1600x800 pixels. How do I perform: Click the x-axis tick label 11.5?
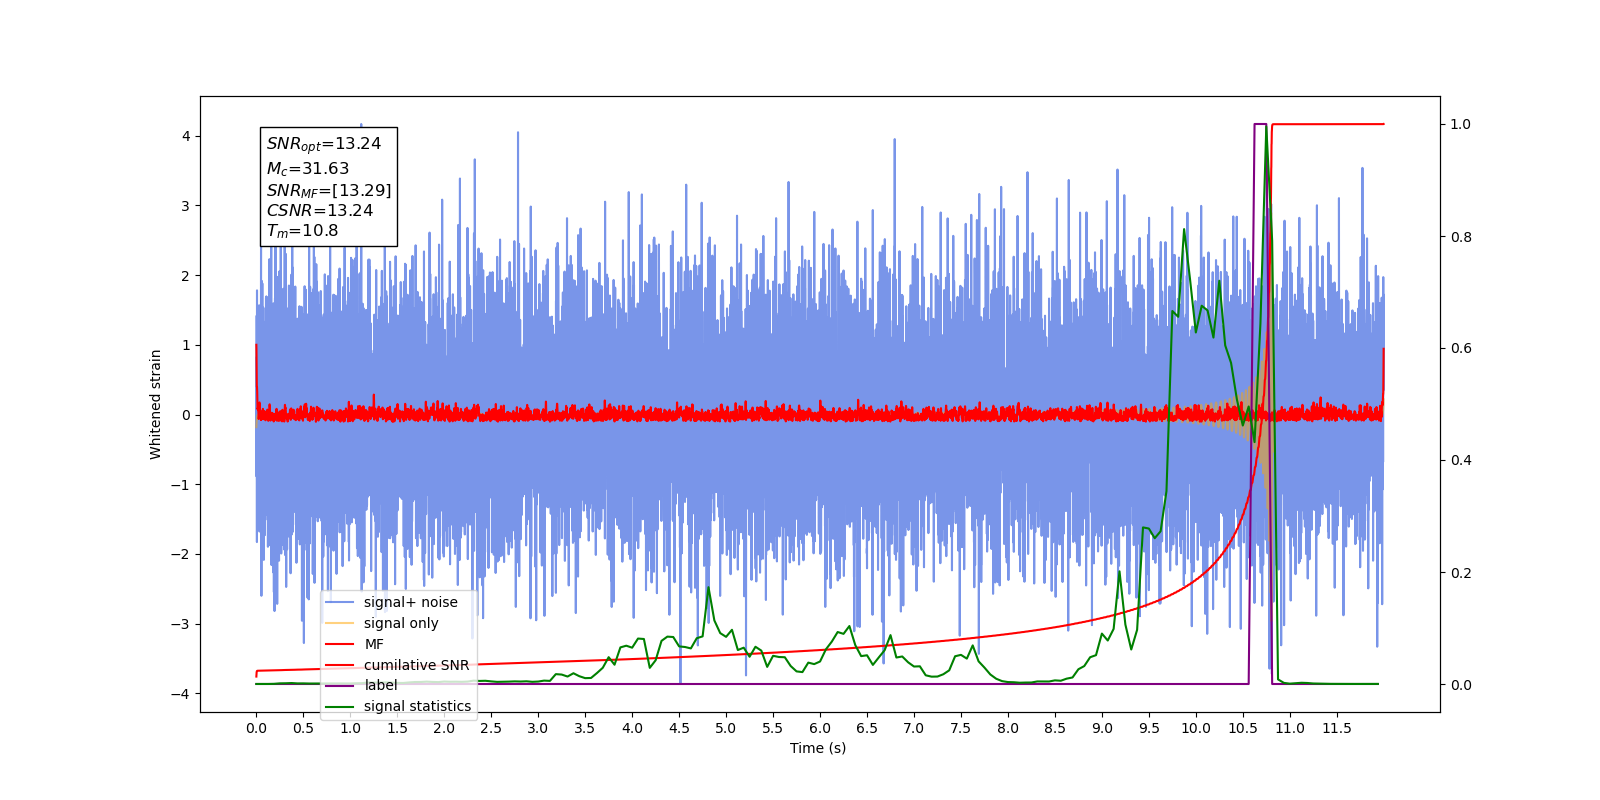[x=1337, y=728]
